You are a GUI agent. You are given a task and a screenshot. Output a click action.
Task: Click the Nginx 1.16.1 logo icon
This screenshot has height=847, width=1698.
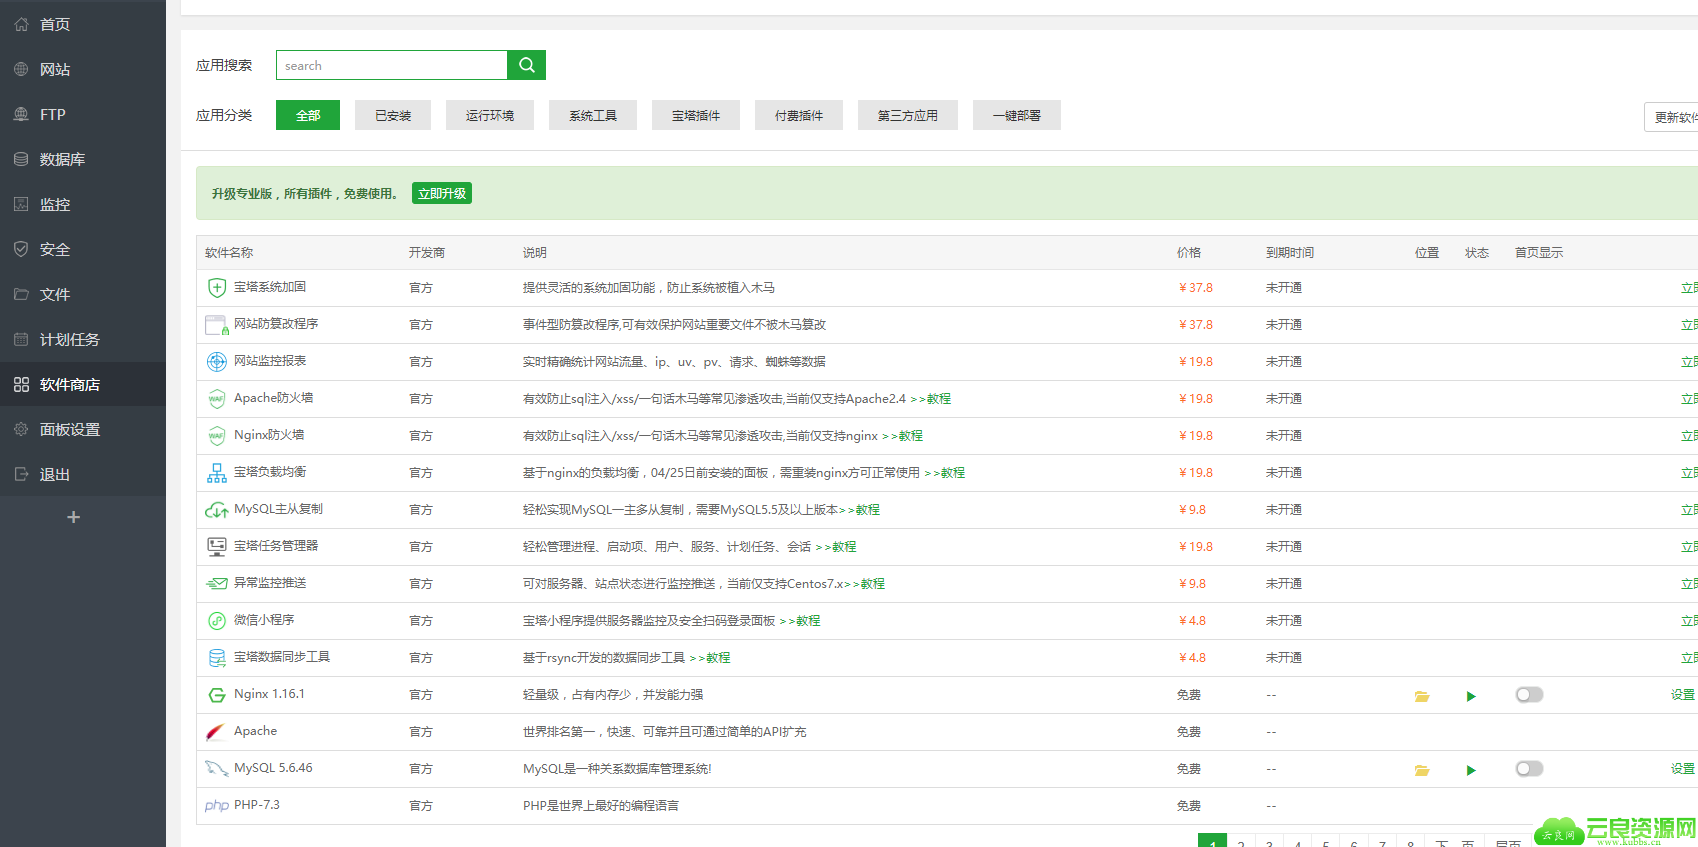(x=216, y=695)
